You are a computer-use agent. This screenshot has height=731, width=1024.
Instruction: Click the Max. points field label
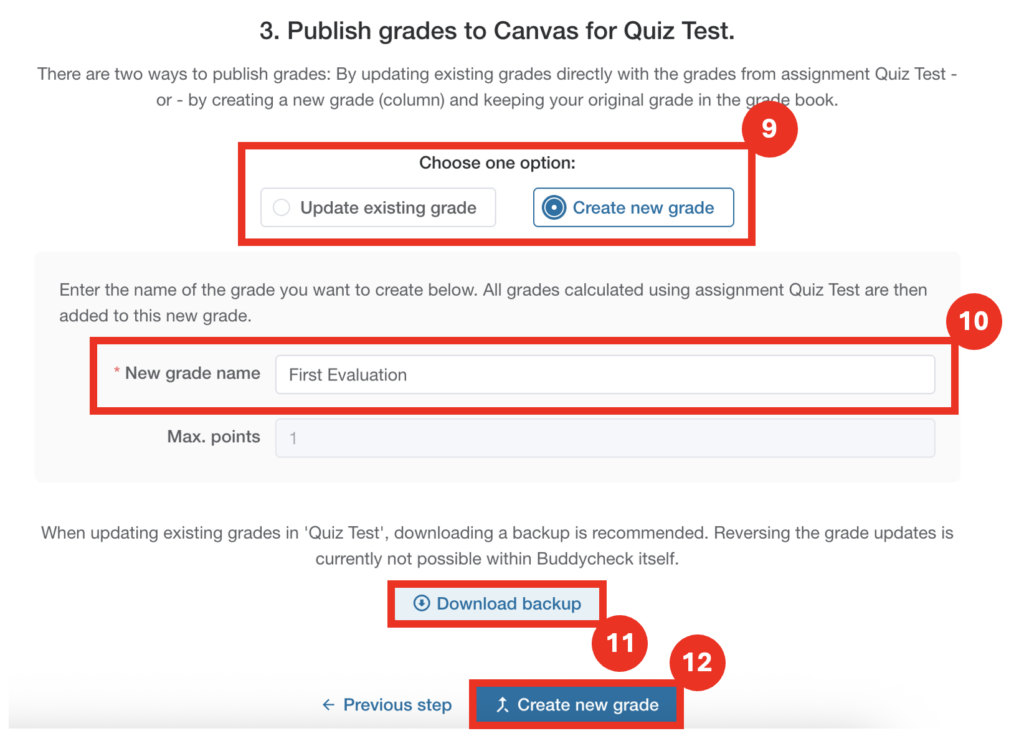(x=213, y=436)
